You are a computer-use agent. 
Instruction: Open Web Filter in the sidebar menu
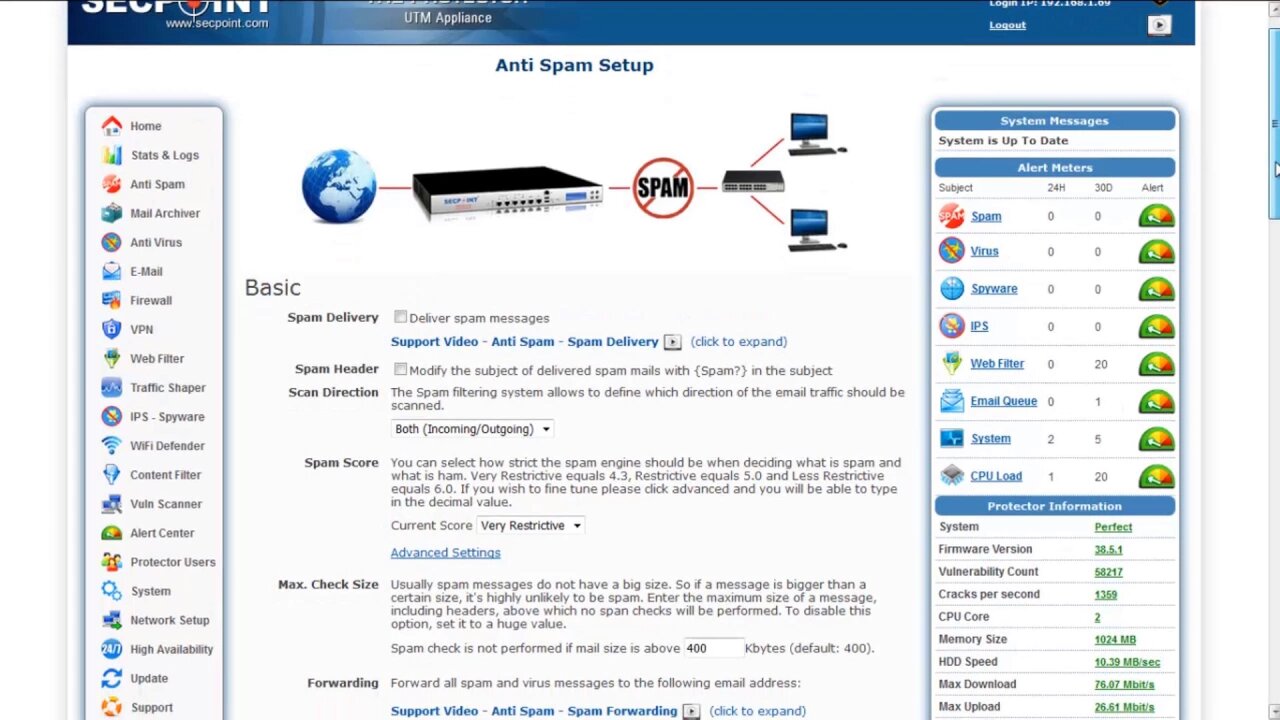tap(157, 358)
